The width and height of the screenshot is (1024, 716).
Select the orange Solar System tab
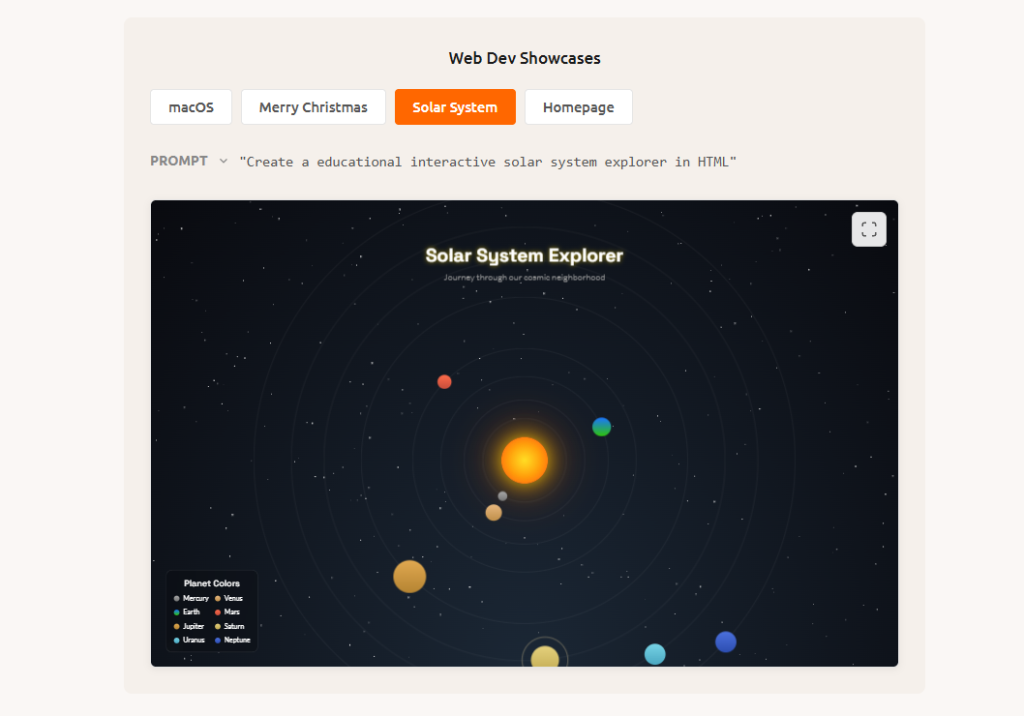(455, 107)
